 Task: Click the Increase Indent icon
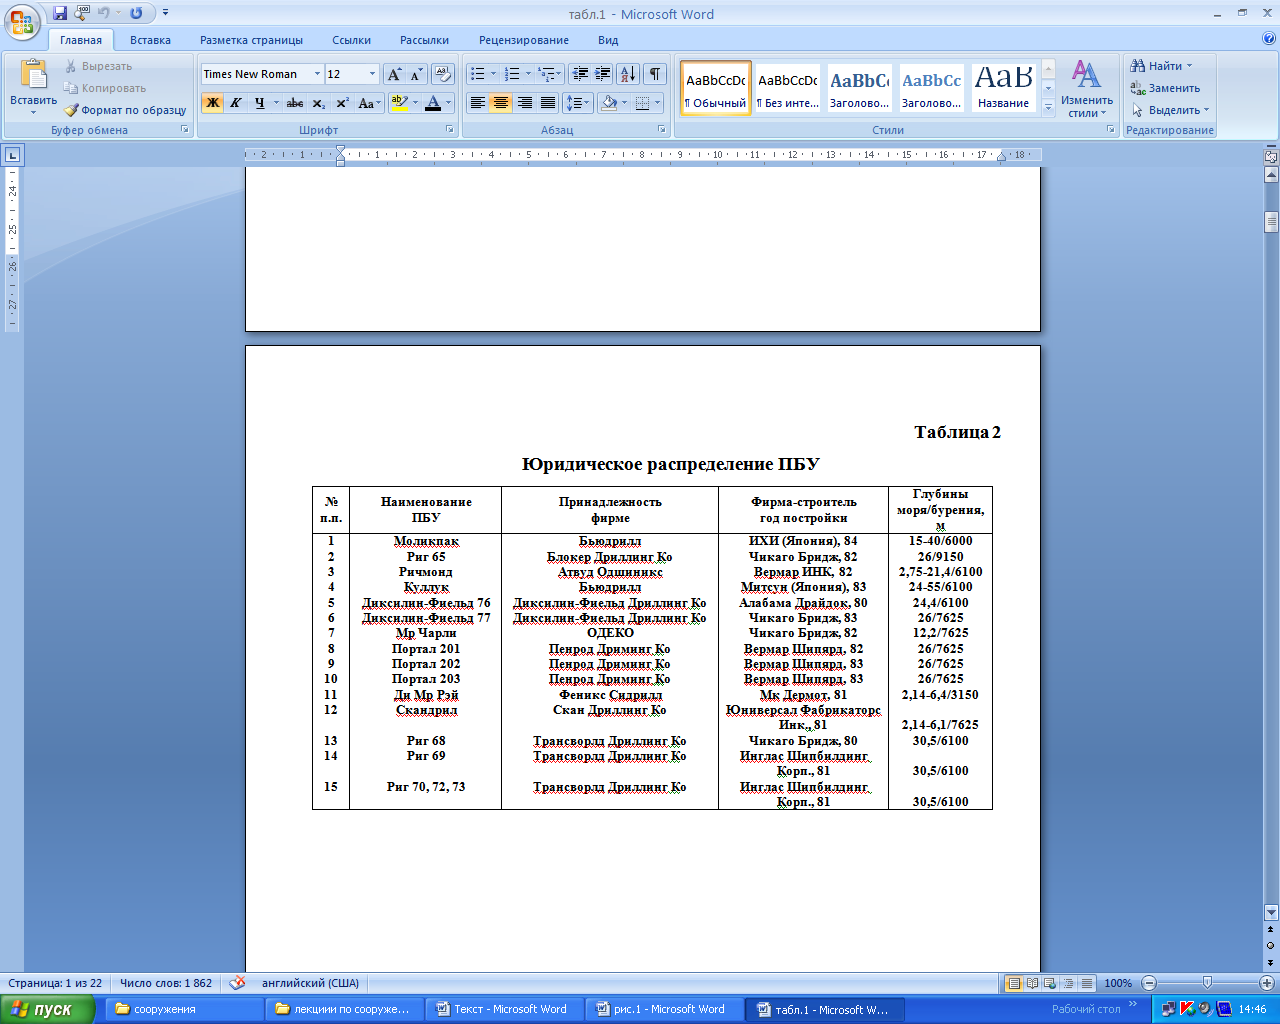coord(603,74)
